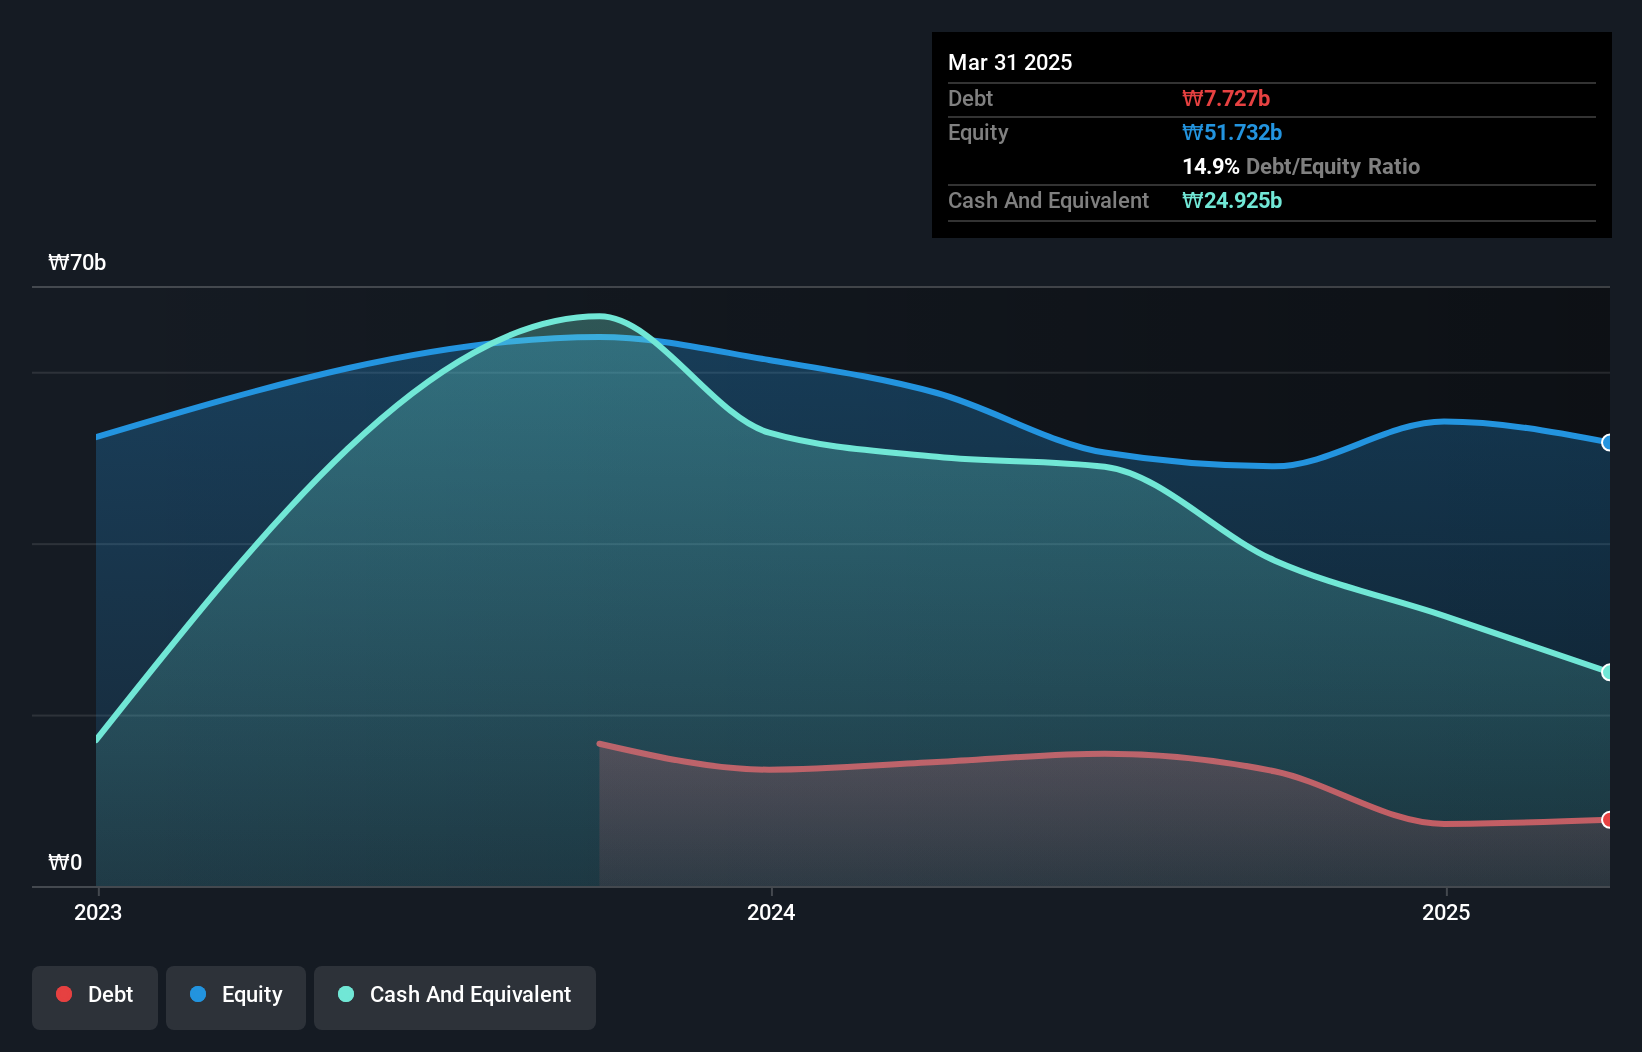This screenshot has width=1642, height=1052.
Task: Select the red debt line endpoint marker
Action: [1608, 820]
